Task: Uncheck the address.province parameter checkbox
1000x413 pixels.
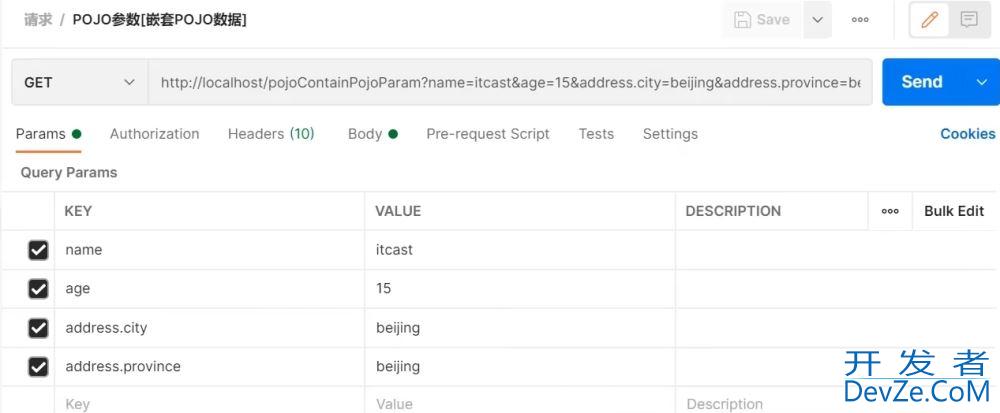Action: [38, 366]
